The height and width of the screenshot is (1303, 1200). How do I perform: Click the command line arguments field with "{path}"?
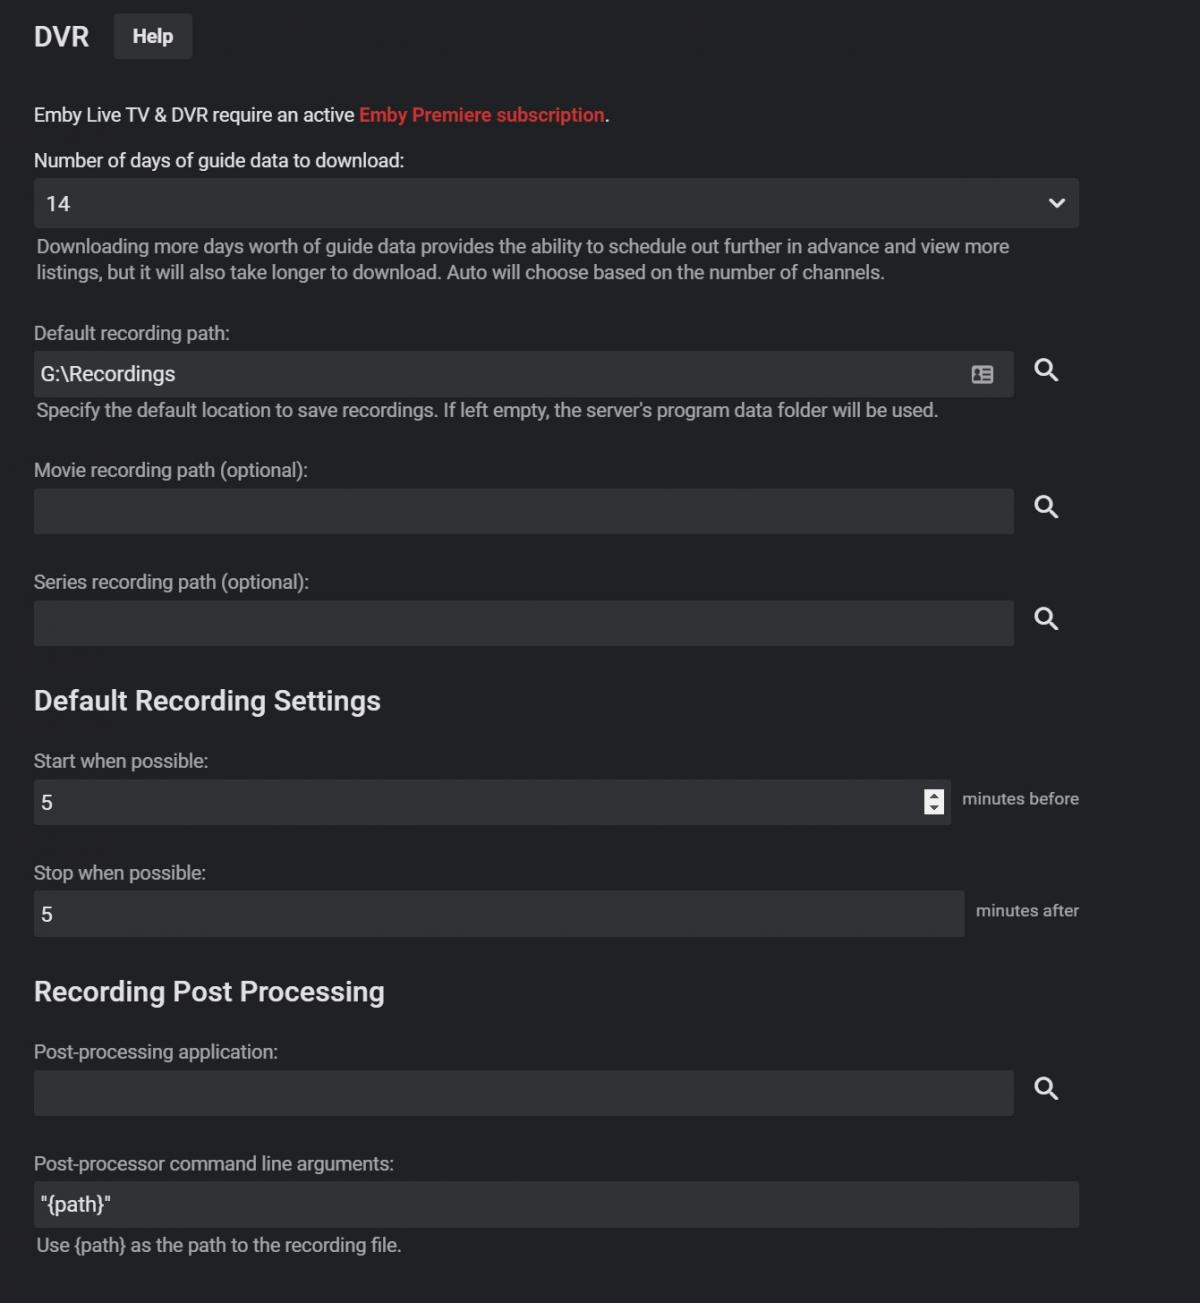click(556, 1205)
